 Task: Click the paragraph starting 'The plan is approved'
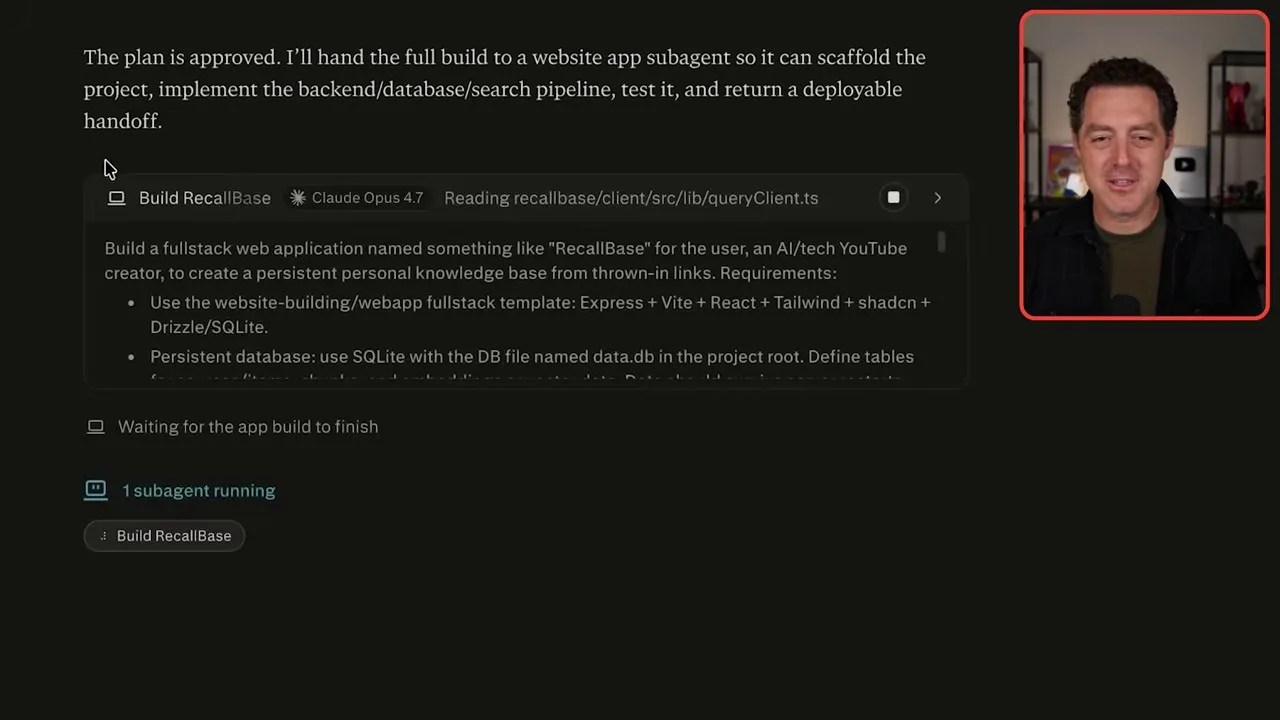505,89
